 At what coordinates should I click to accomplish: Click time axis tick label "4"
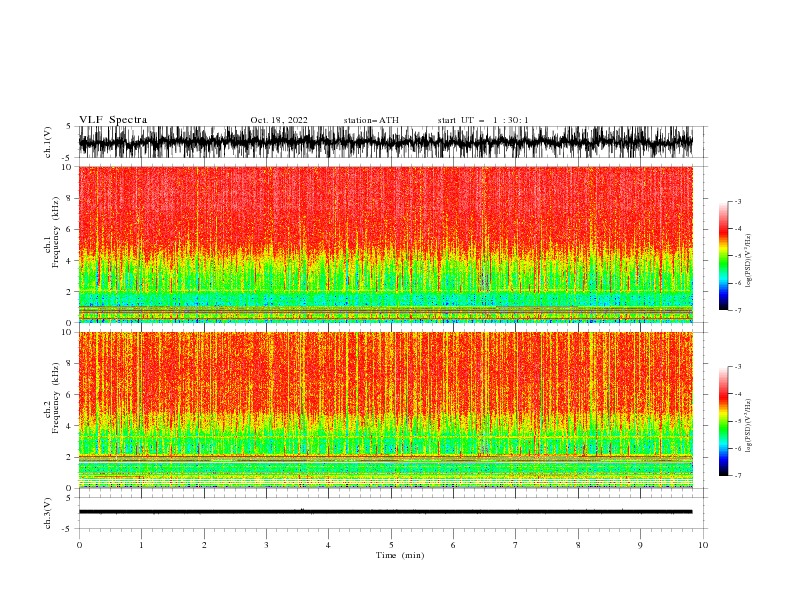click(329, 545)
